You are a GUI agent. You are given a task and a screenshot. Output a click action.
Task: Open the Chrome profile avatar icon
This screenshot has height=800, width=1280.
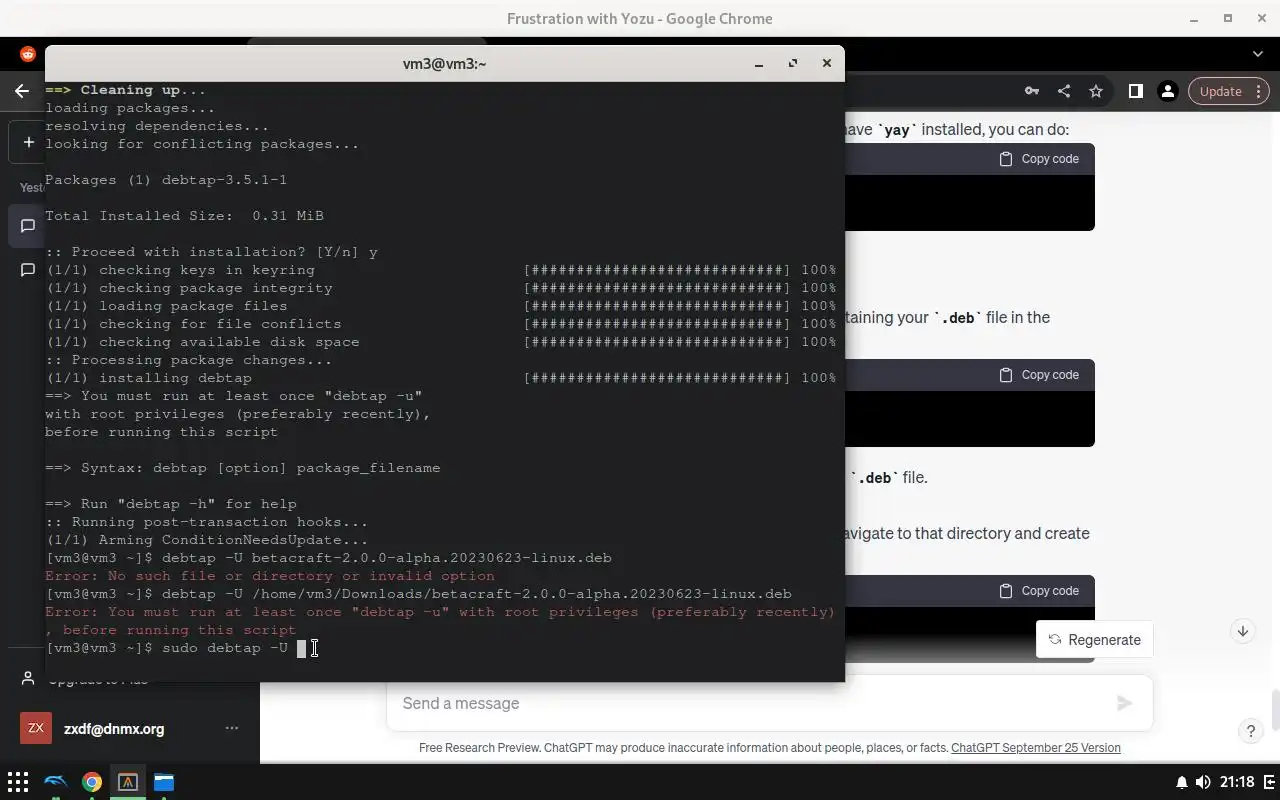[1167, 91]
